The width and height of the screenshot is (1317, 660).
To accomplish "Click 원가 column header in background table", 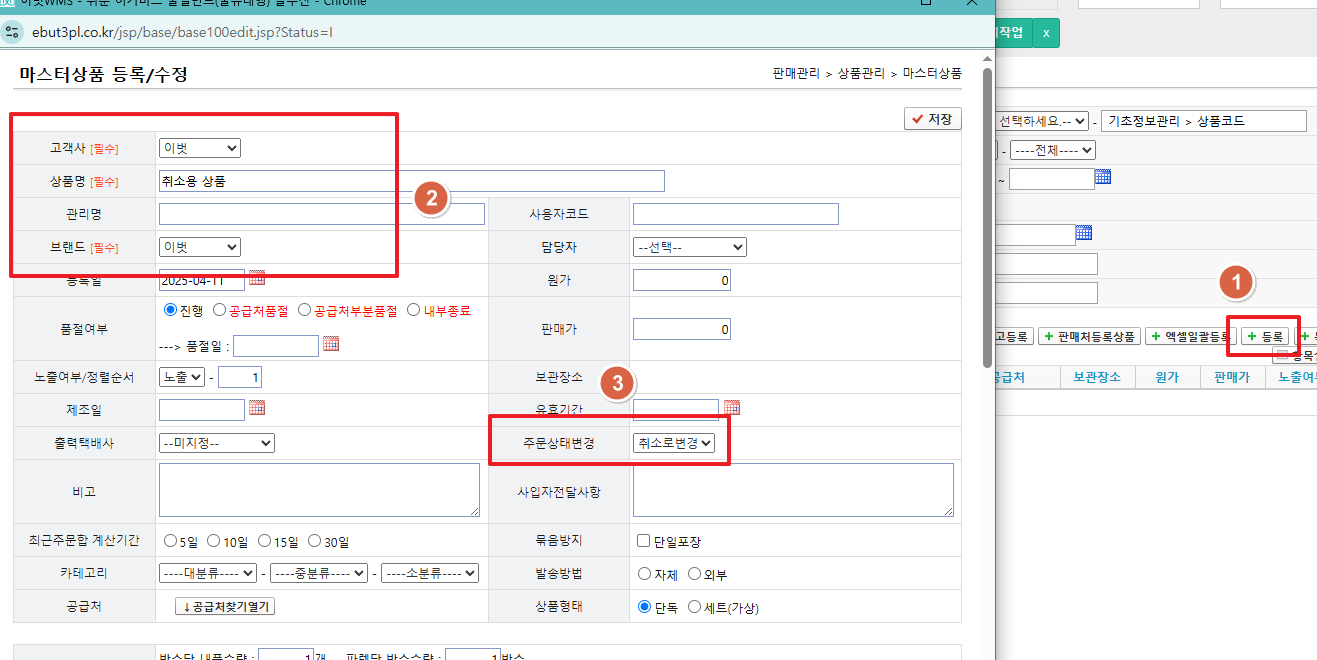I will (x=1166, y=377).
